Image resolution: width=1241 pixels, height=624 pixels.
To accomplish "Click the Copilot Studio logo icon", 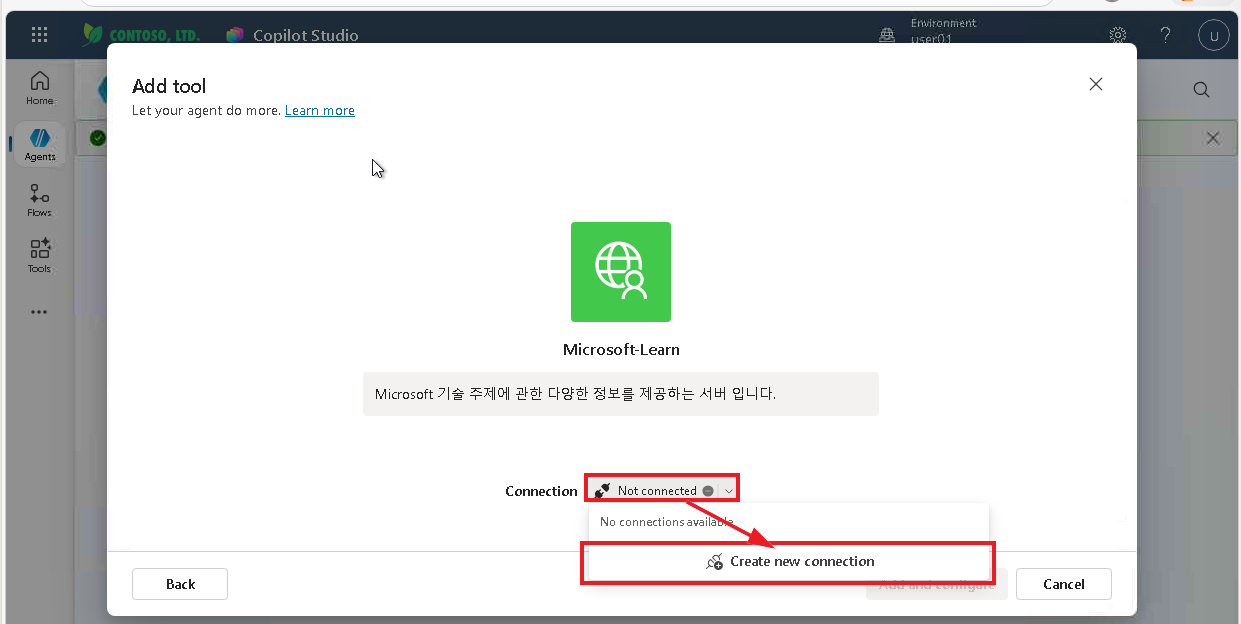I will tap(235, 35).
